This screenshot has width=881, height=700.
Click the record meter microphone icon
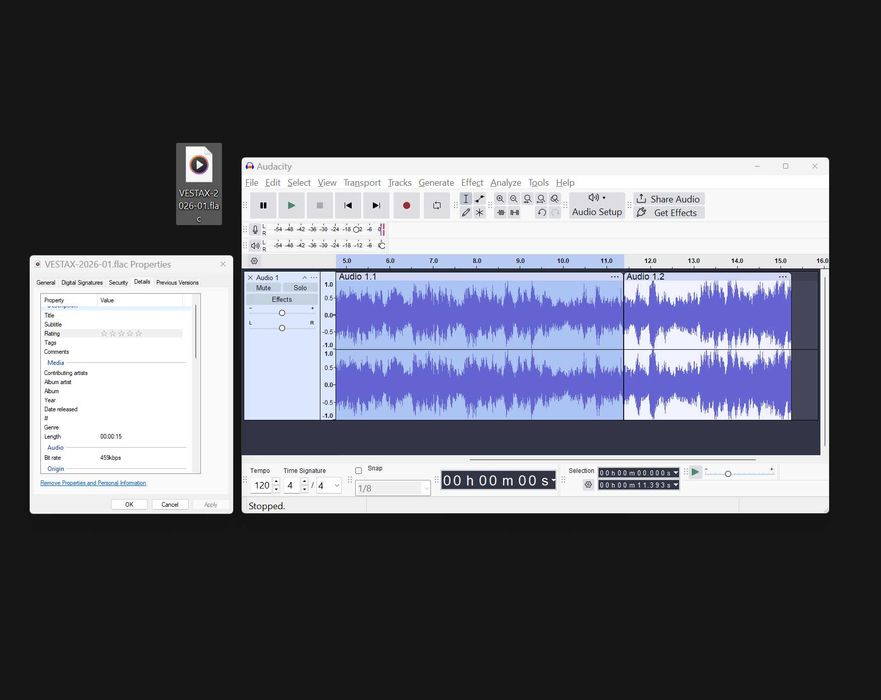coord(255,229)
